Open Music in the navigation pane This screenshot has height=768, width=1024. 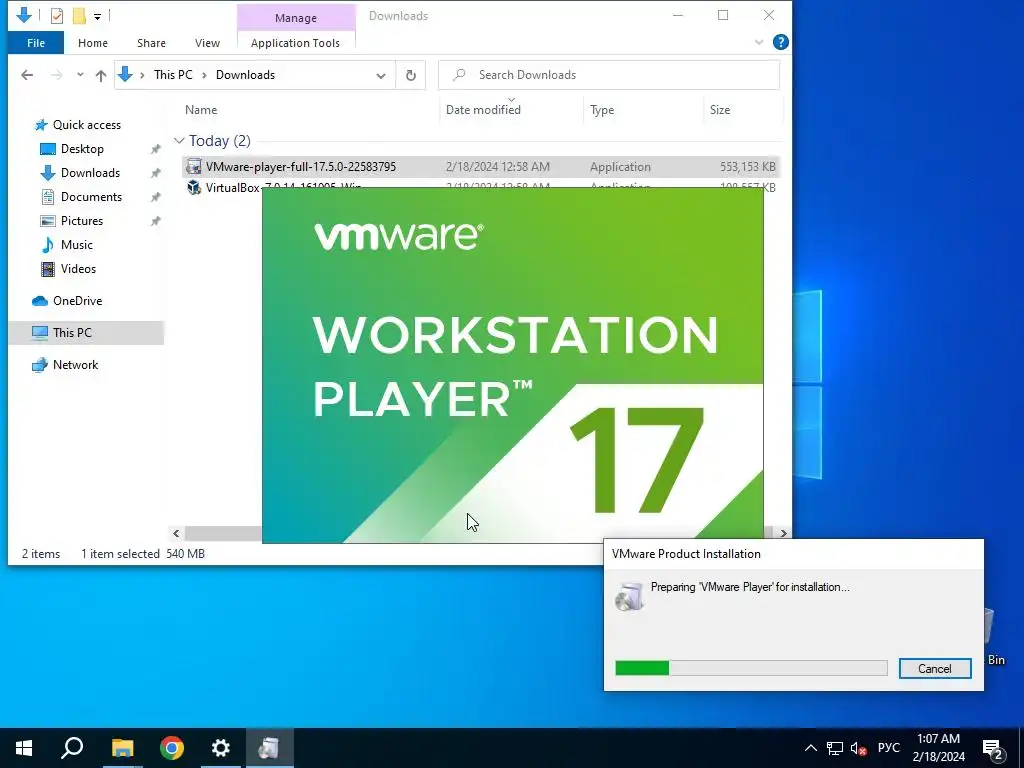(x=76, y=245)
